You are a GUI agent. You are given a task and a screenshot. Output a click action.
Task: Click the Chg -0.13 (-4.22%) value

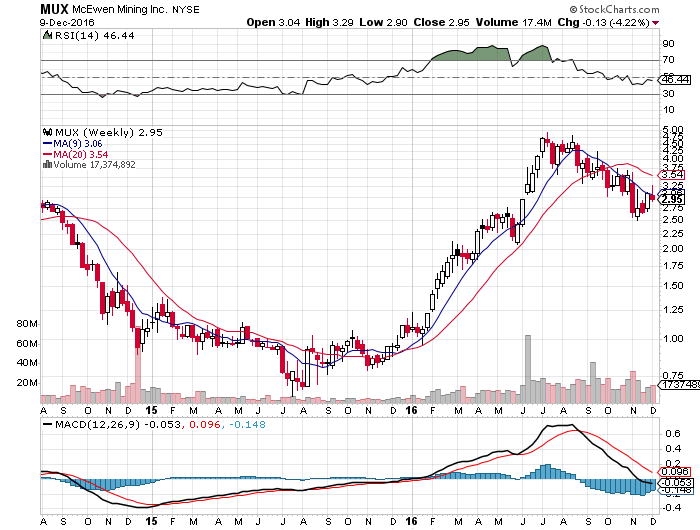click(x=603, y=22)
